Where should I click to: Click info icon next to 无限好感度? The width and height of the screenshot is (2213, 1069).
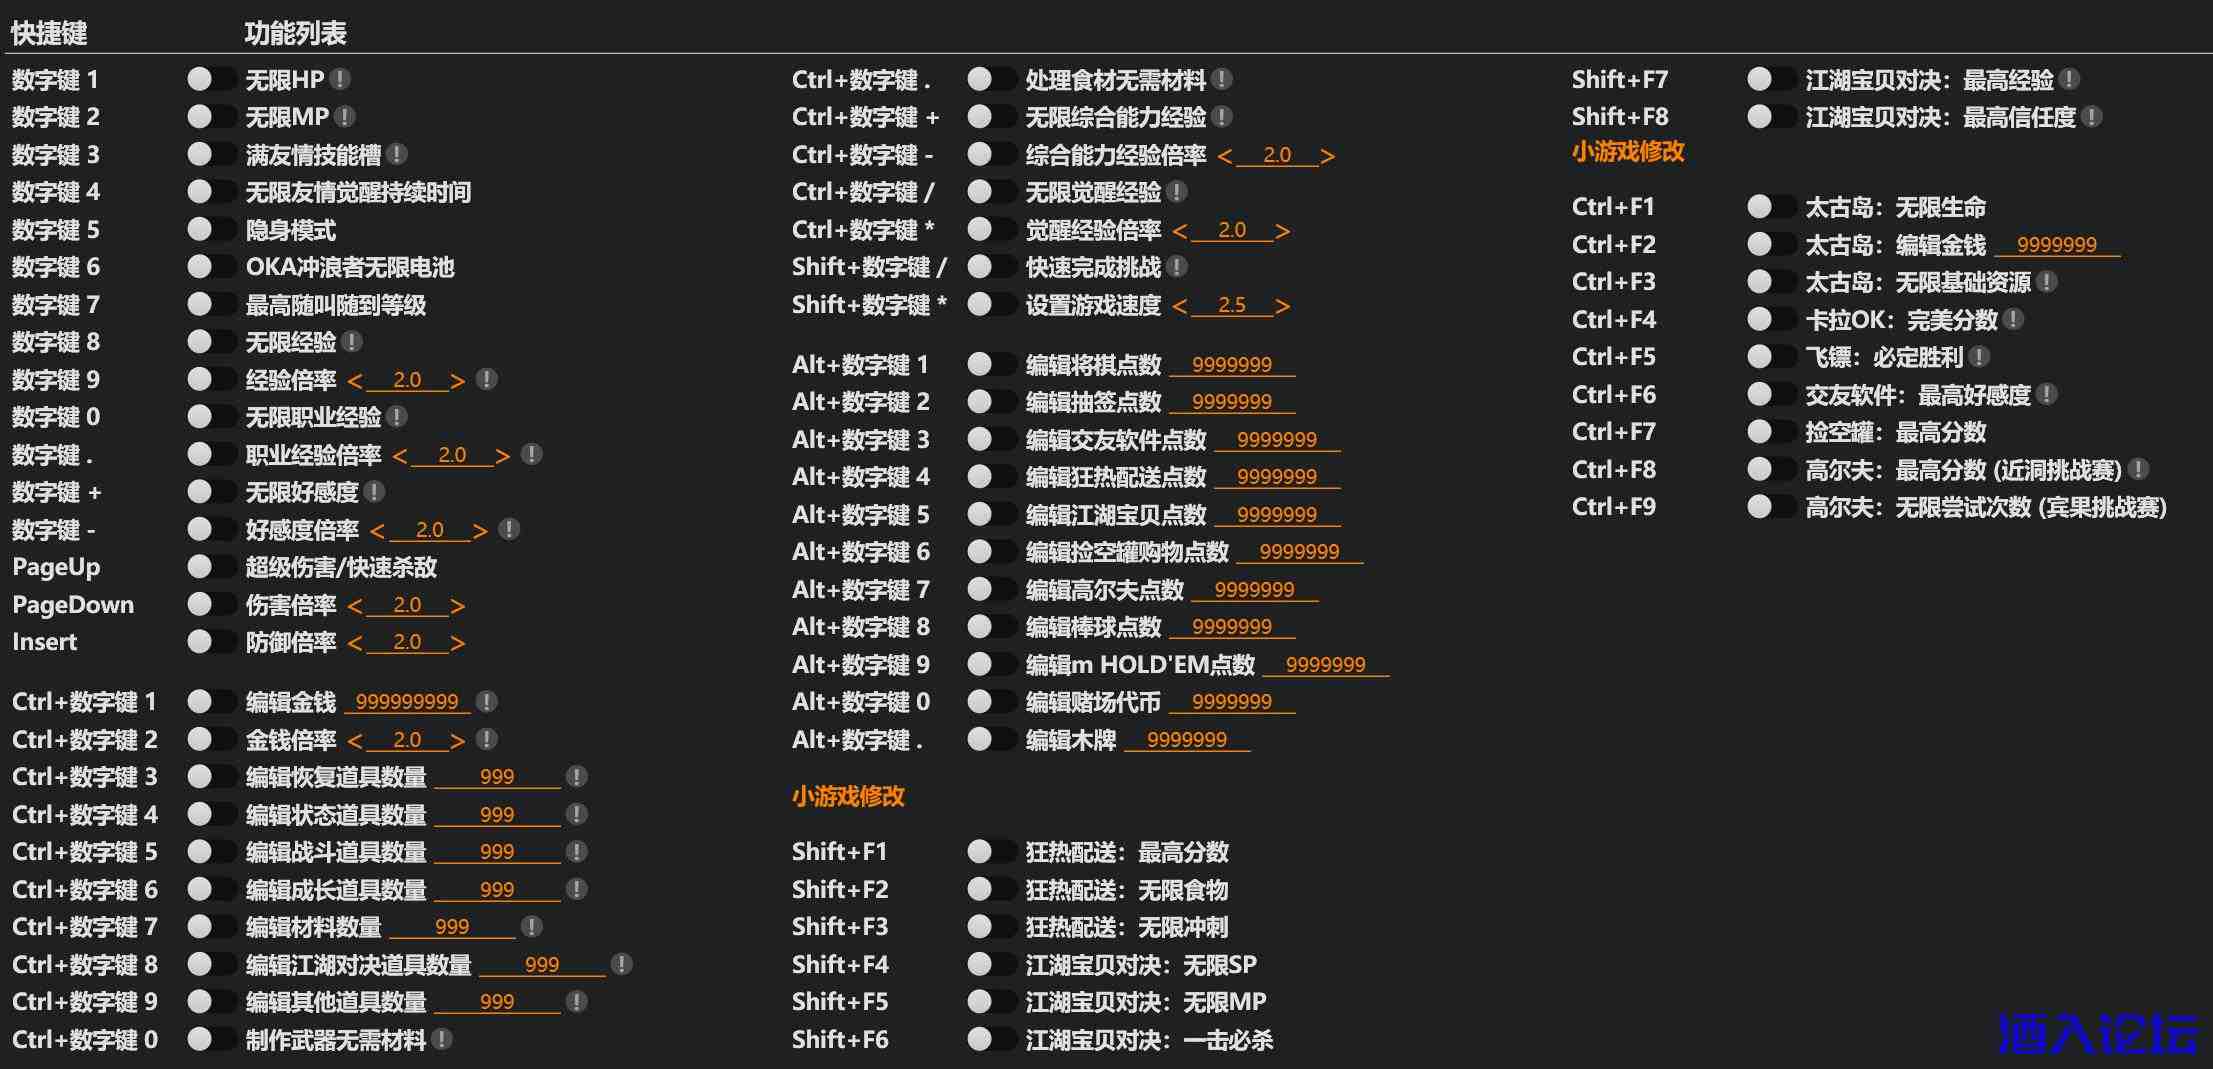click(374, 492)
